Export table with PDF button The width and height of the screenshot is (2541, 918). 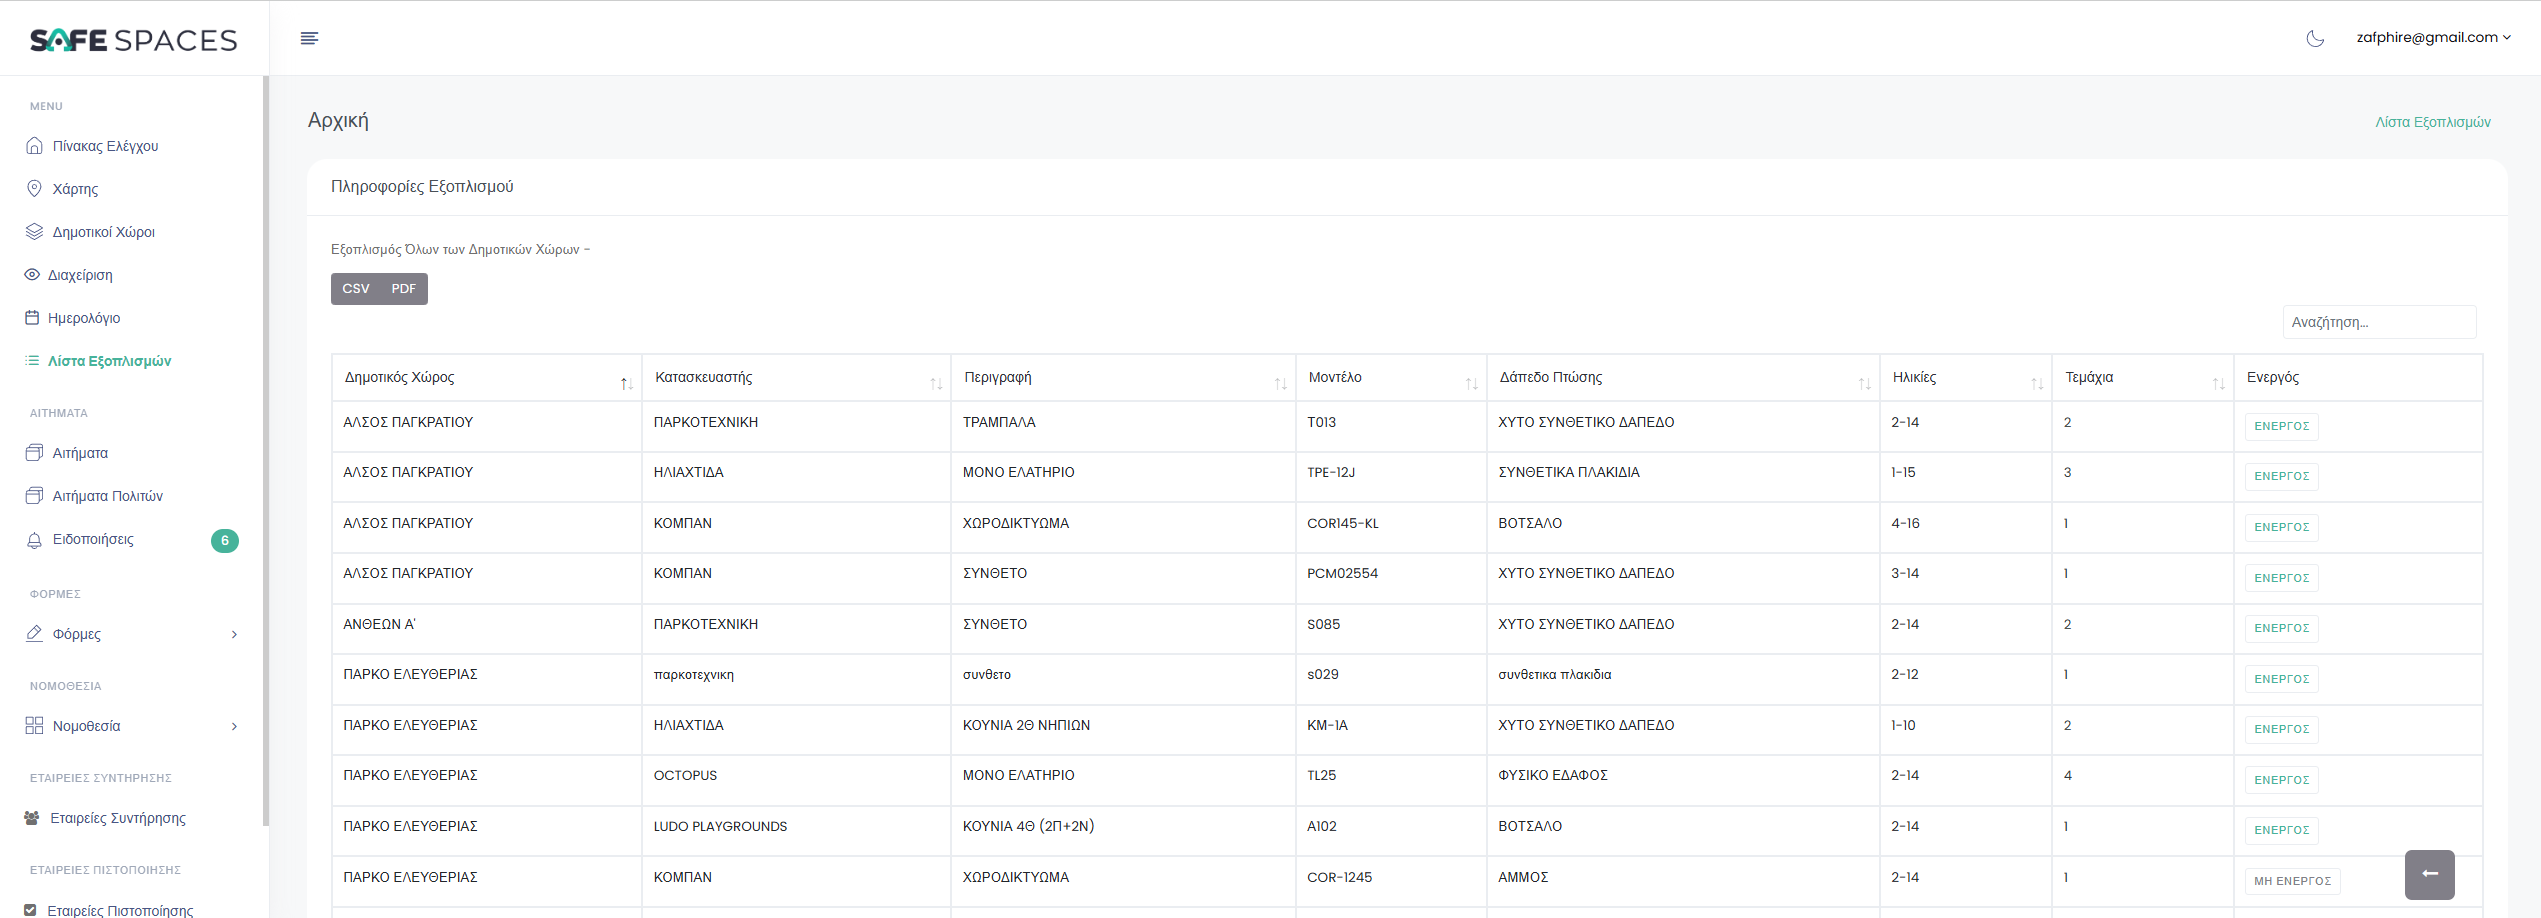click(x=403, y=289)
